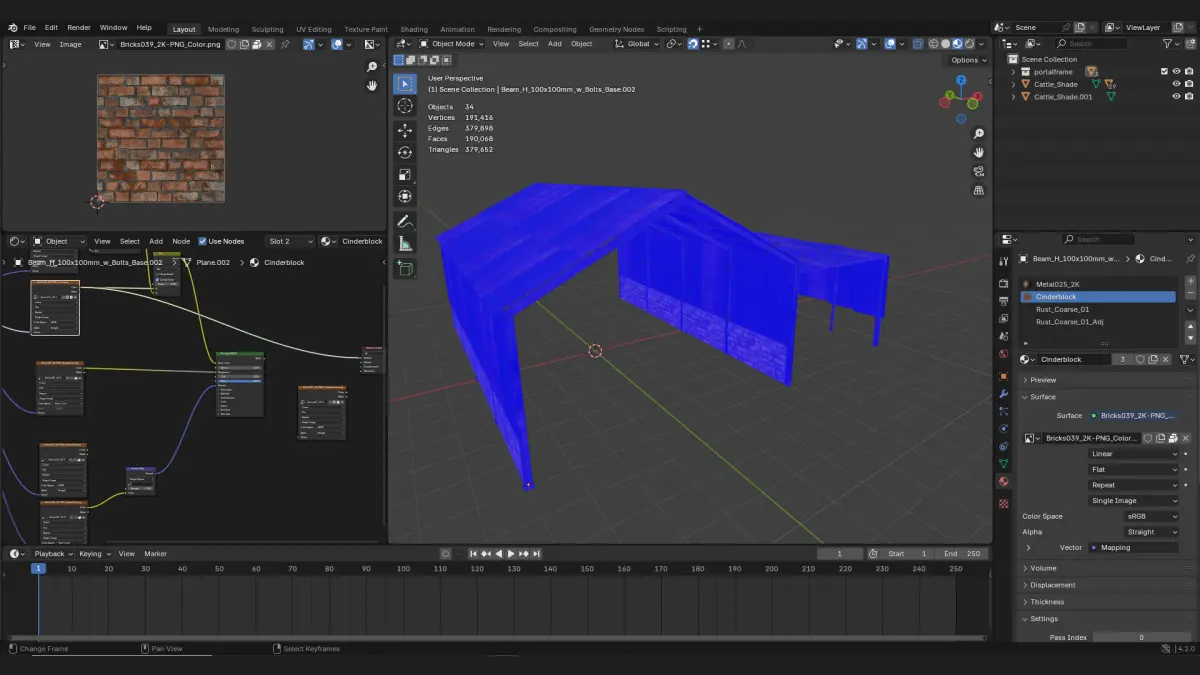Select the Add Cube tool
The width and height of the screenshot is (1200, 675).
pos(404,268)
